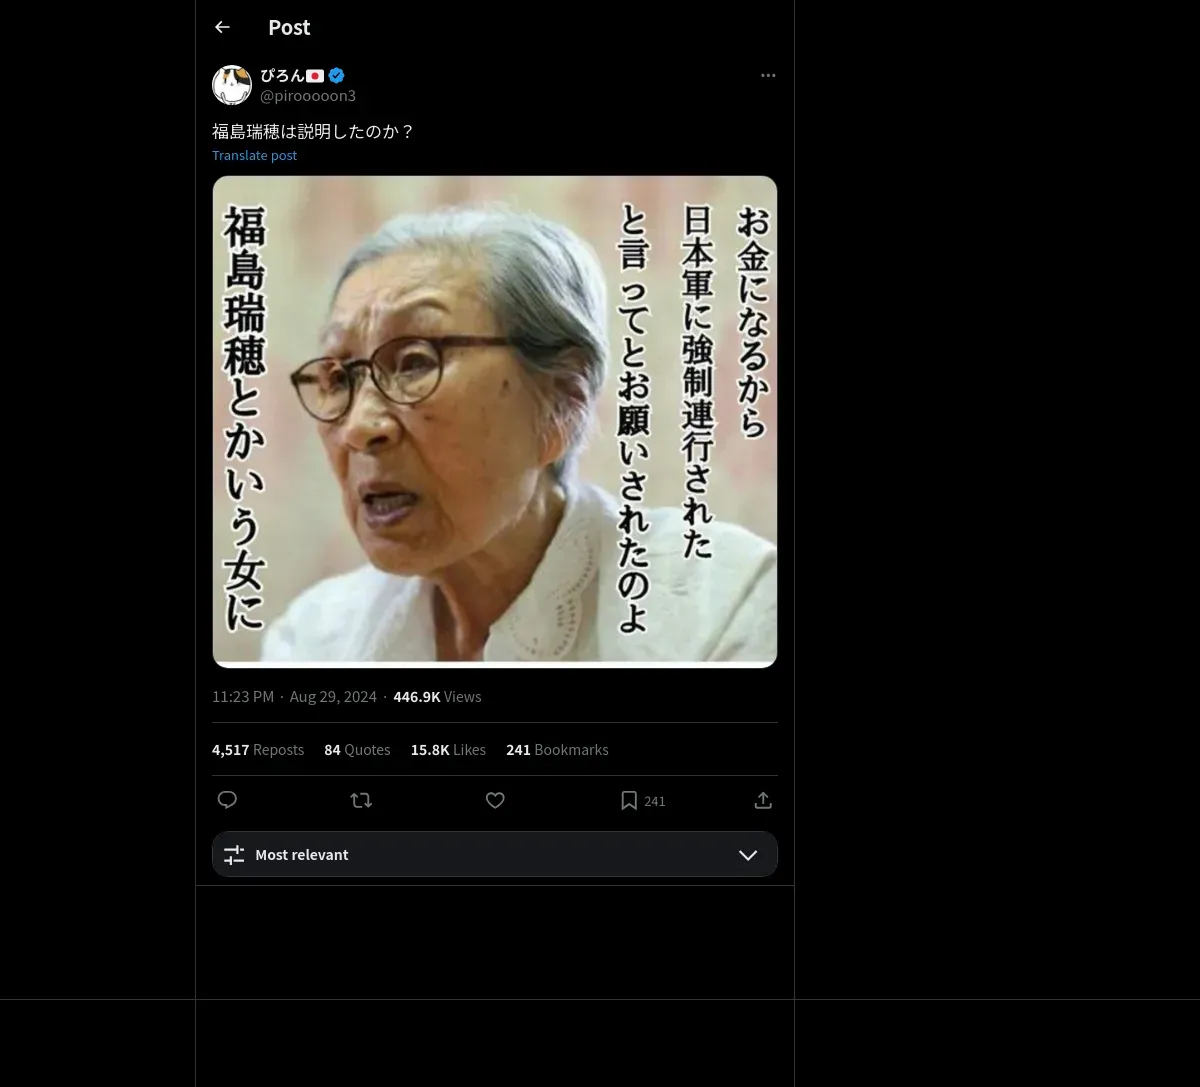View the 4,517 Reposts list

pyautogui.click(x=258, y=750)
